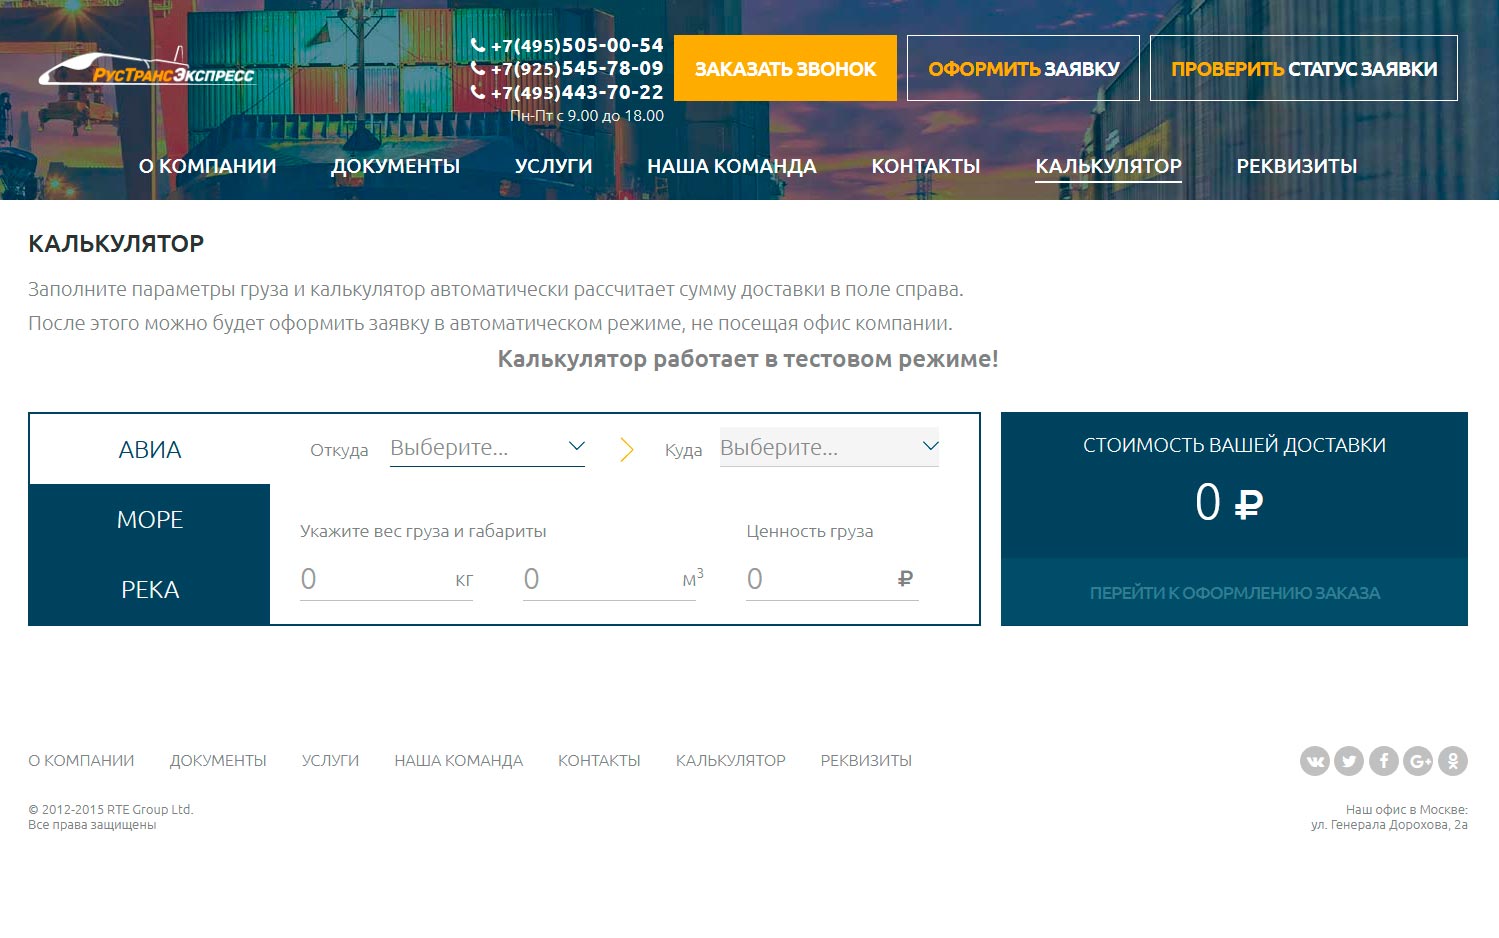Open КАЛЬКУЛЯТОР in top menu
This screenshot has height=938, width=1499.
[1109, 166]
